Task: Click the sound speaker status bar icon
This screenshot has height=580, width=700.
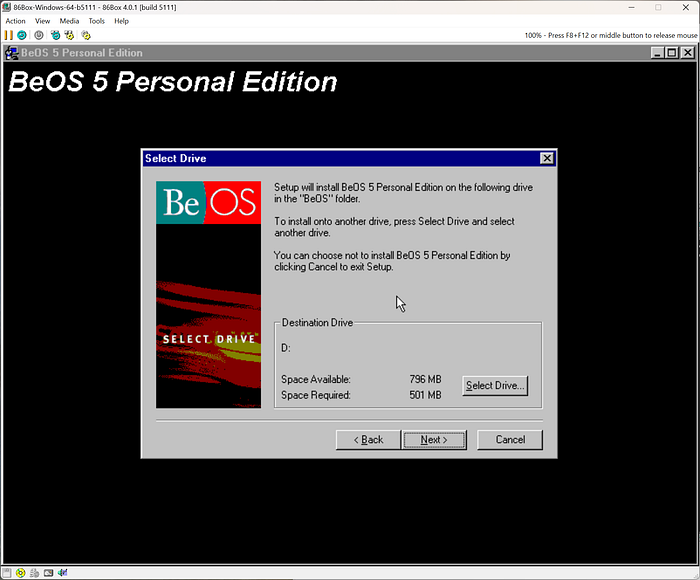Action: (62, 572)
